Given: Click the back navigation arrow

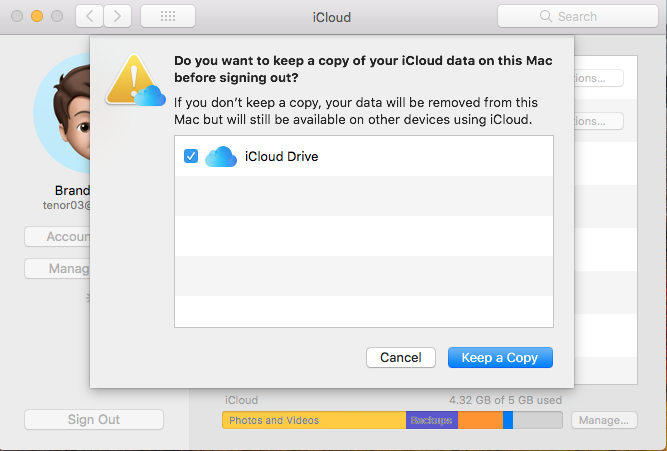Looking at the screenshot, I should click(x=89, y=17).
